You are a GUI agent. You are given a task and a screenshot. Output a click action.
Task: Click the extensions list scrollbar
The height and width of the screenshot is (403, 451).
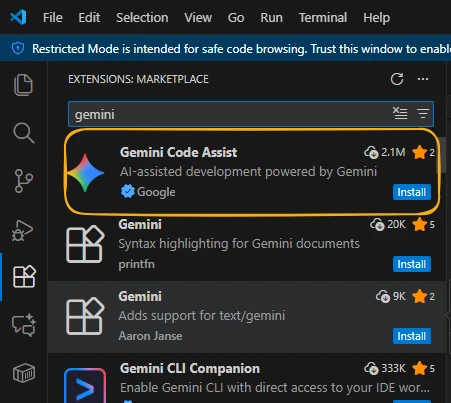coord(442,155)
